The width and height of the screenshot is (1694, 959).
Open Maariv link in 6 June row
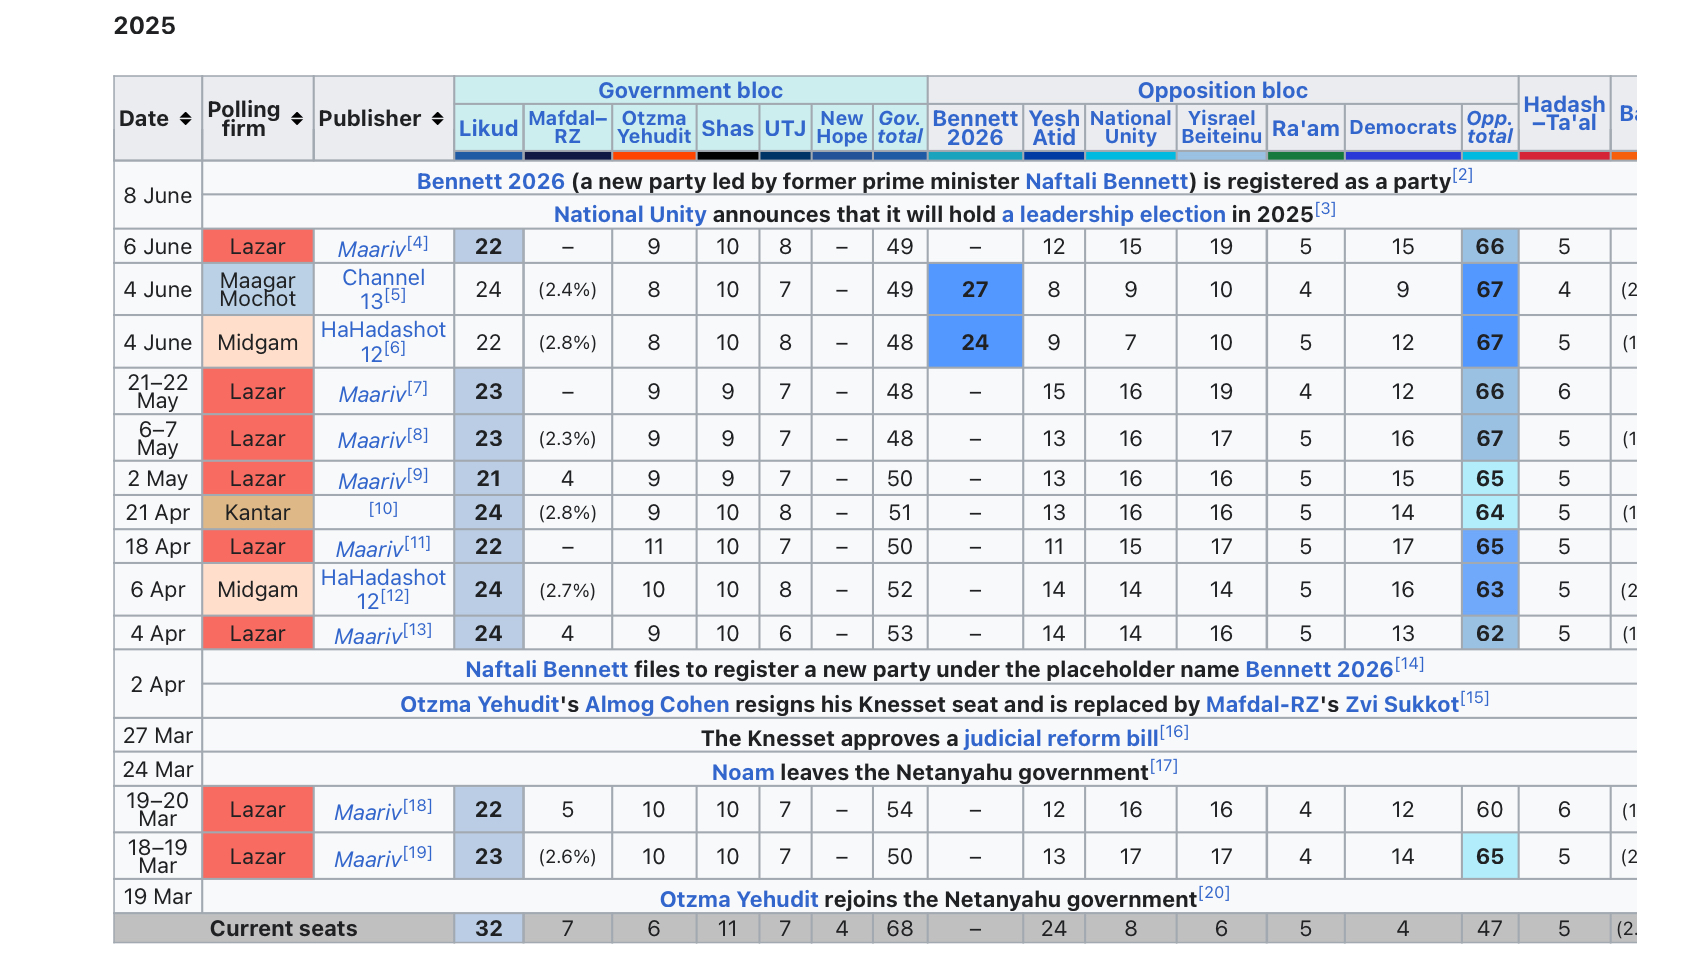pos(371,249)
